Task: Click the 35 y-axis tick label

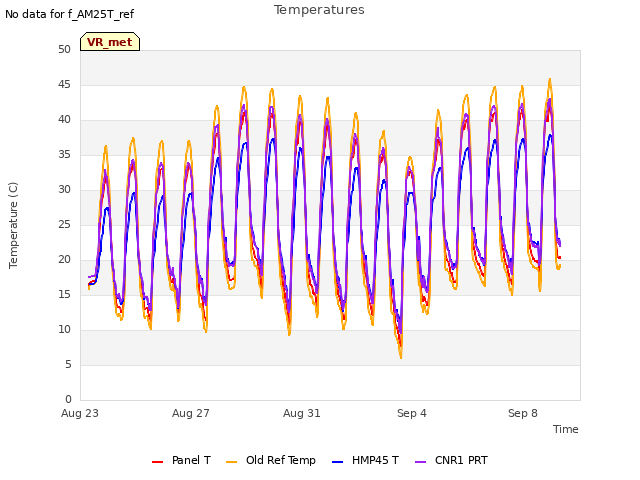Action: (x=64, y=155)
